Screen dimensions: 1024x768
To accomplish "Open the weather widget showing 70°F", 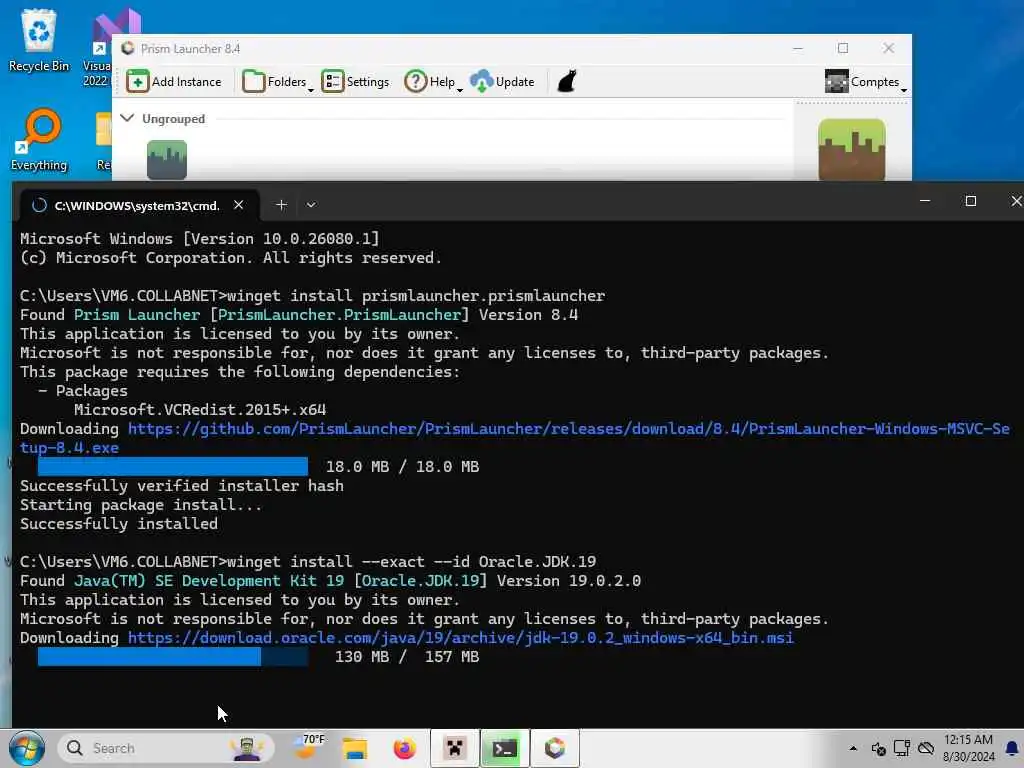I will 309,748.
